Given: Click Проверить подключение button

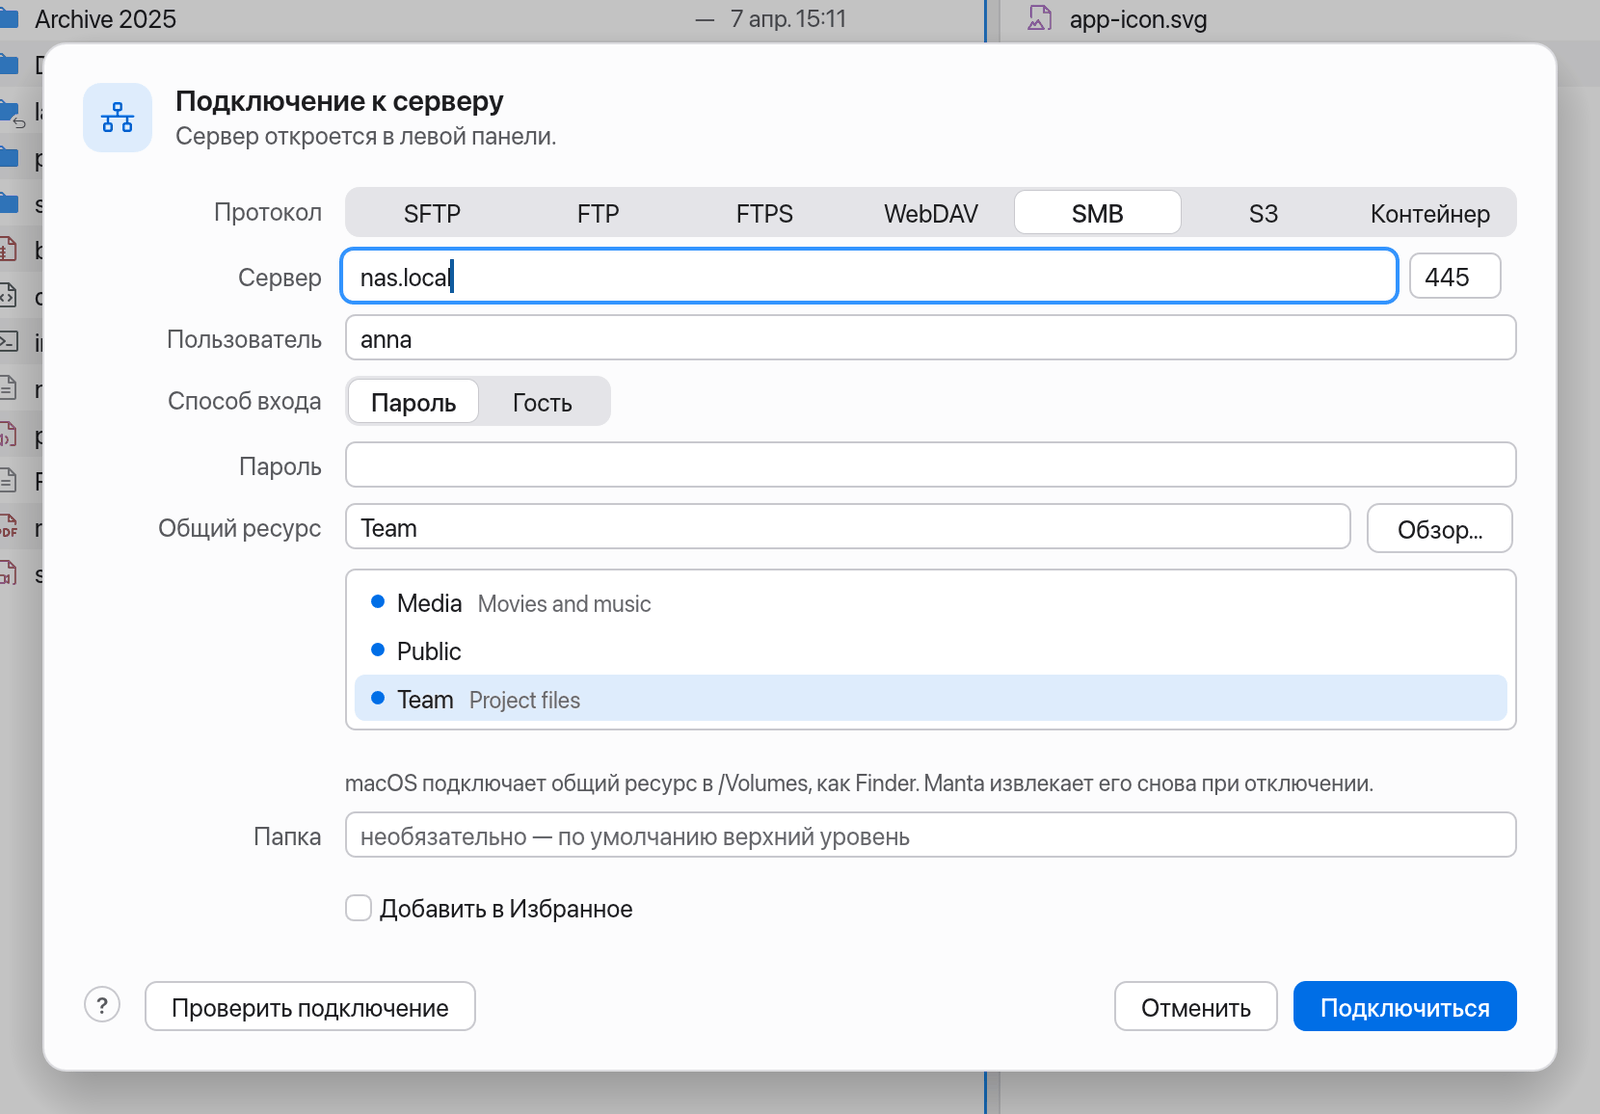Looking at the screenshot, I should (x=310, y=1006).
